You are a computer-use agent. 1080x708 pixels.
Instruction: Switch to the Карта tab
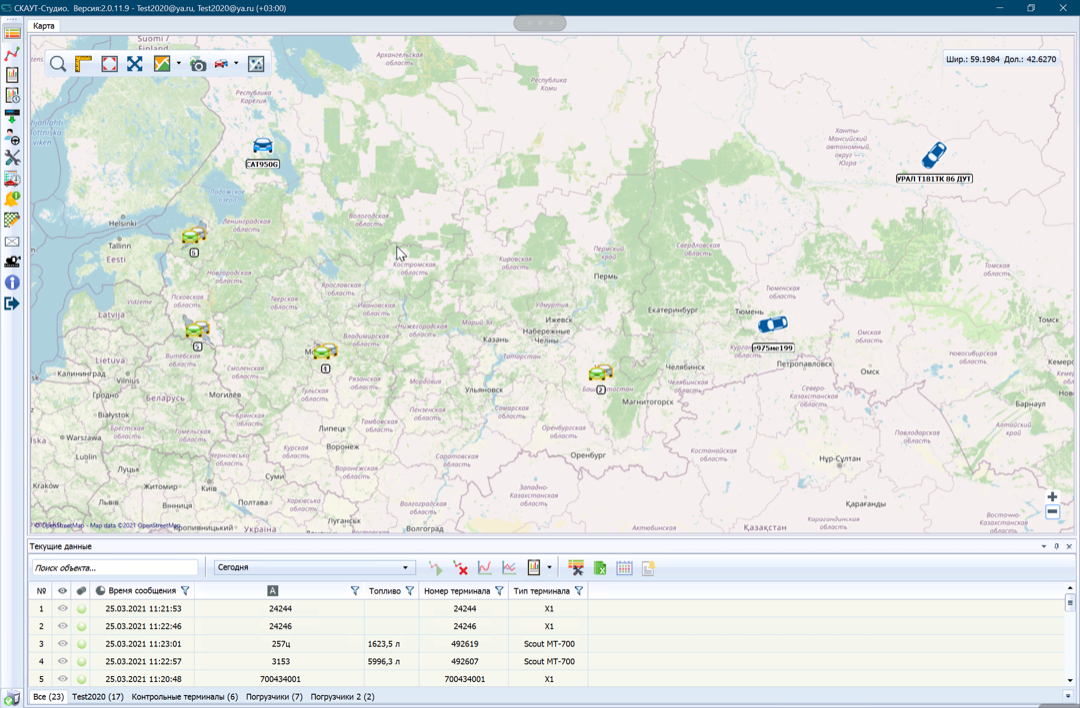(43, 25)
